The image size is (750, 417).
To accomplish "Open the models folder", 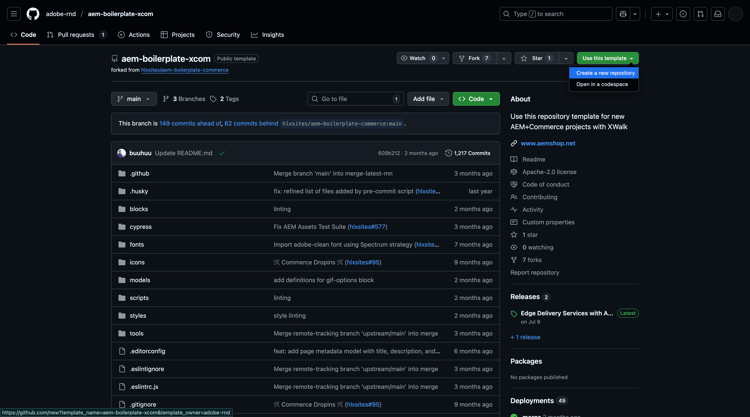I will [140, 280].
